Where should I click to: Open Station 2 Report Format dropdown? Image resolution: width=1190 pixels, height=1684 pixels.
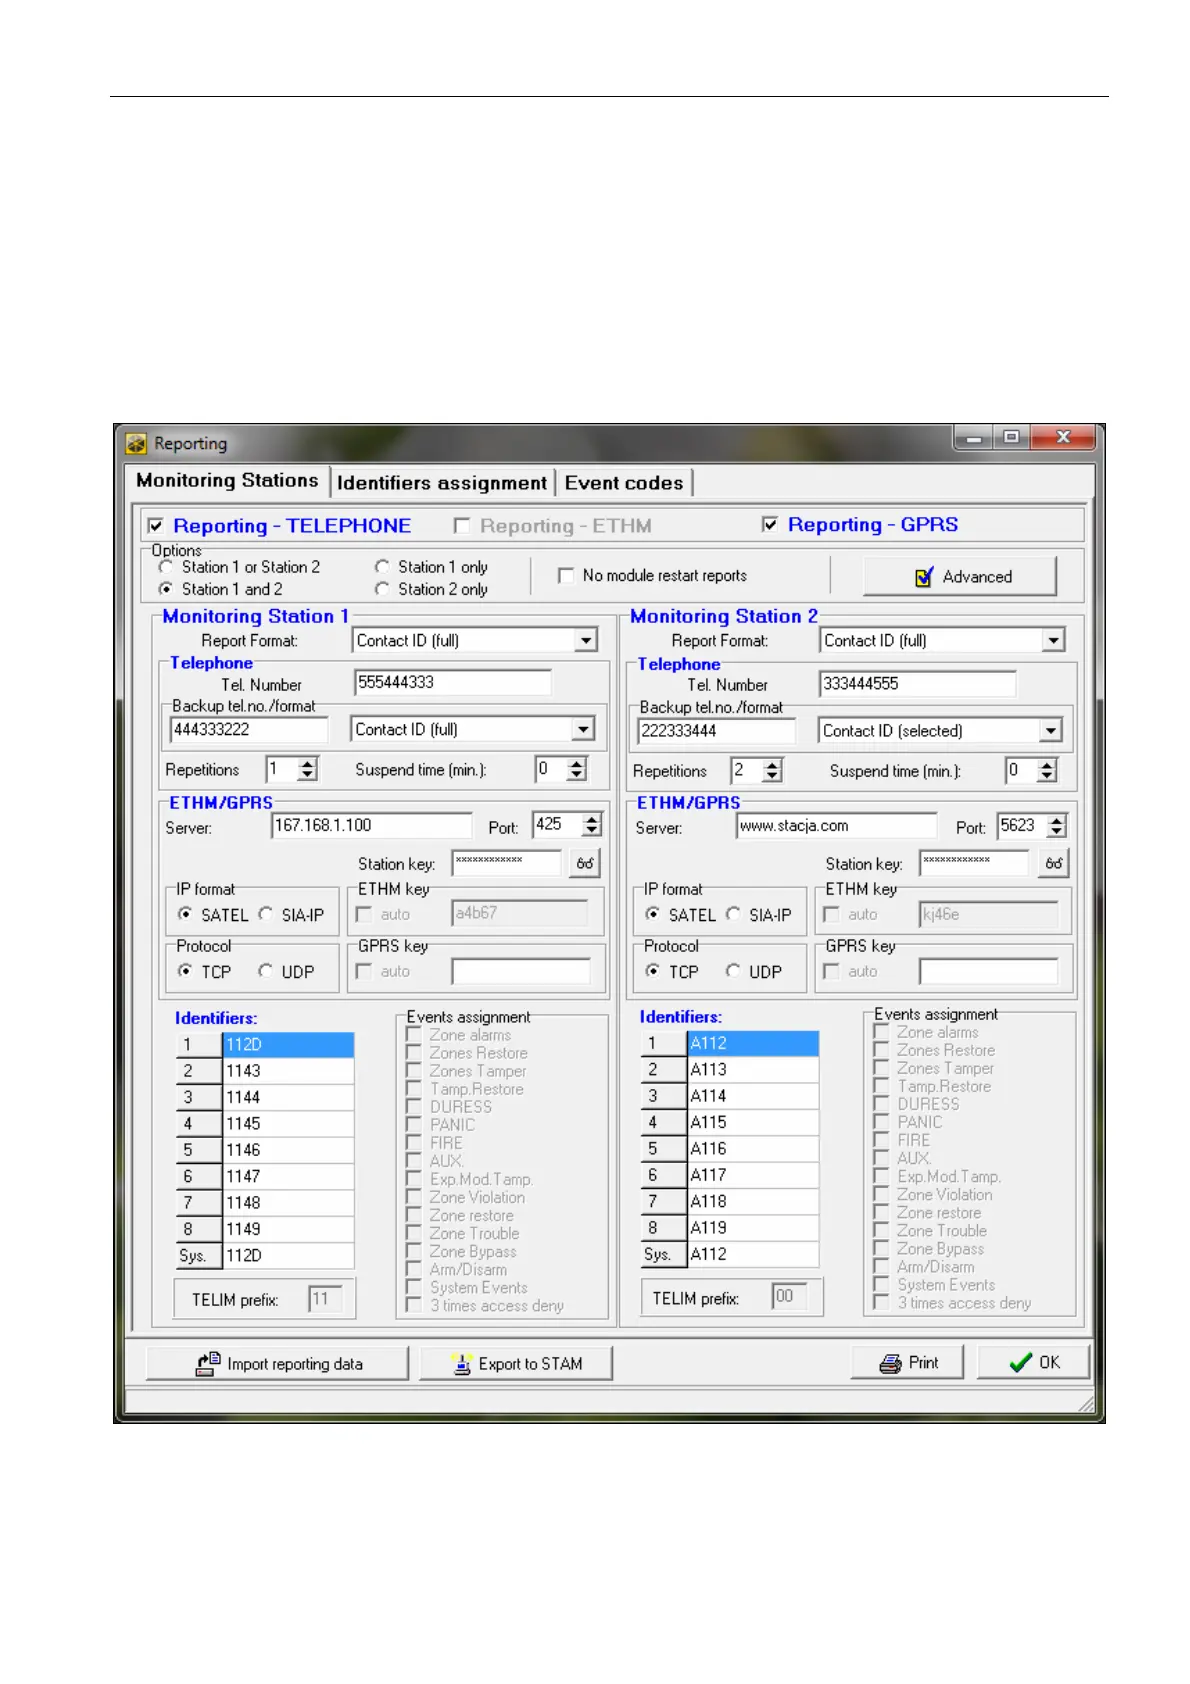click(1053, 640)
